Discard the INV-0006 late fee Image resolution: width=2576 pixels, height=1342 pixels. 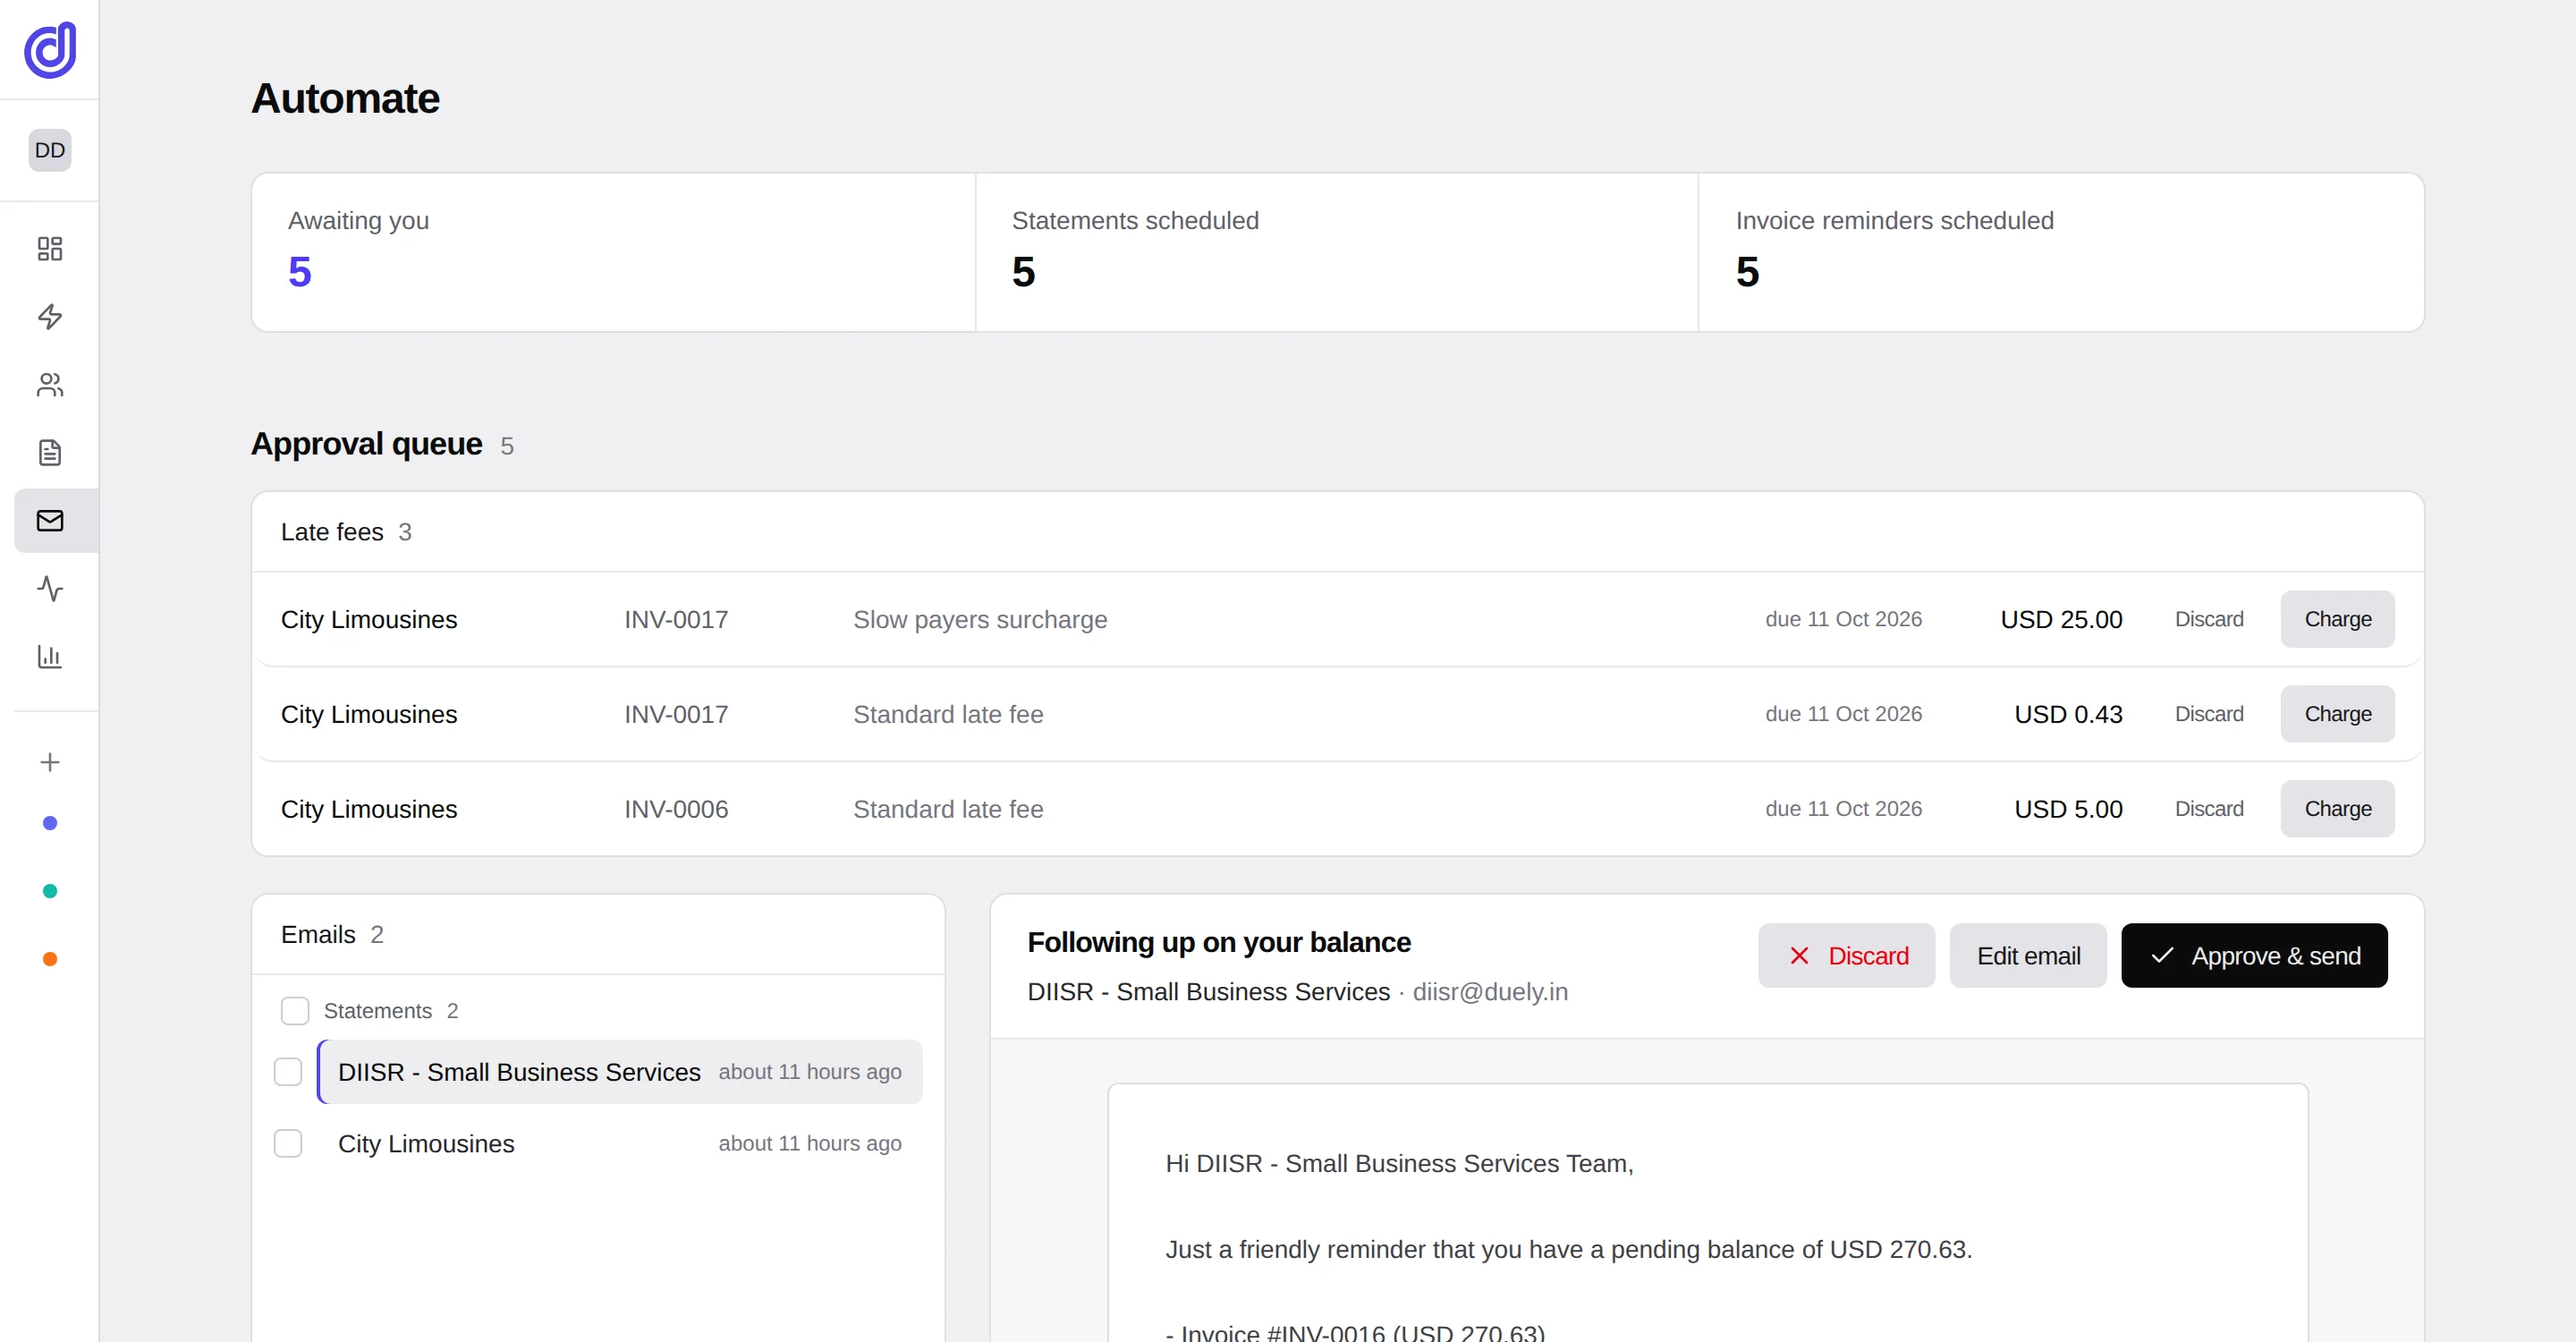tap(2209, 809)
